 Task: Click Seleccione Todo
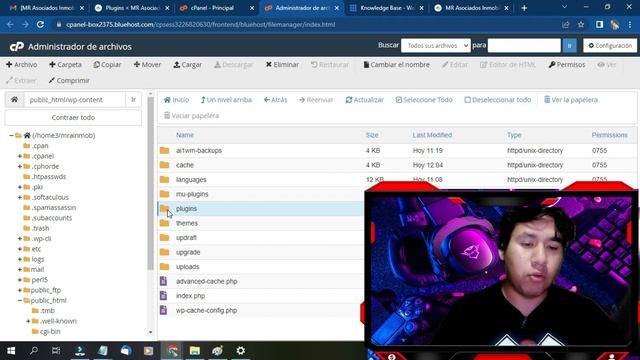[x=424, y=100]
